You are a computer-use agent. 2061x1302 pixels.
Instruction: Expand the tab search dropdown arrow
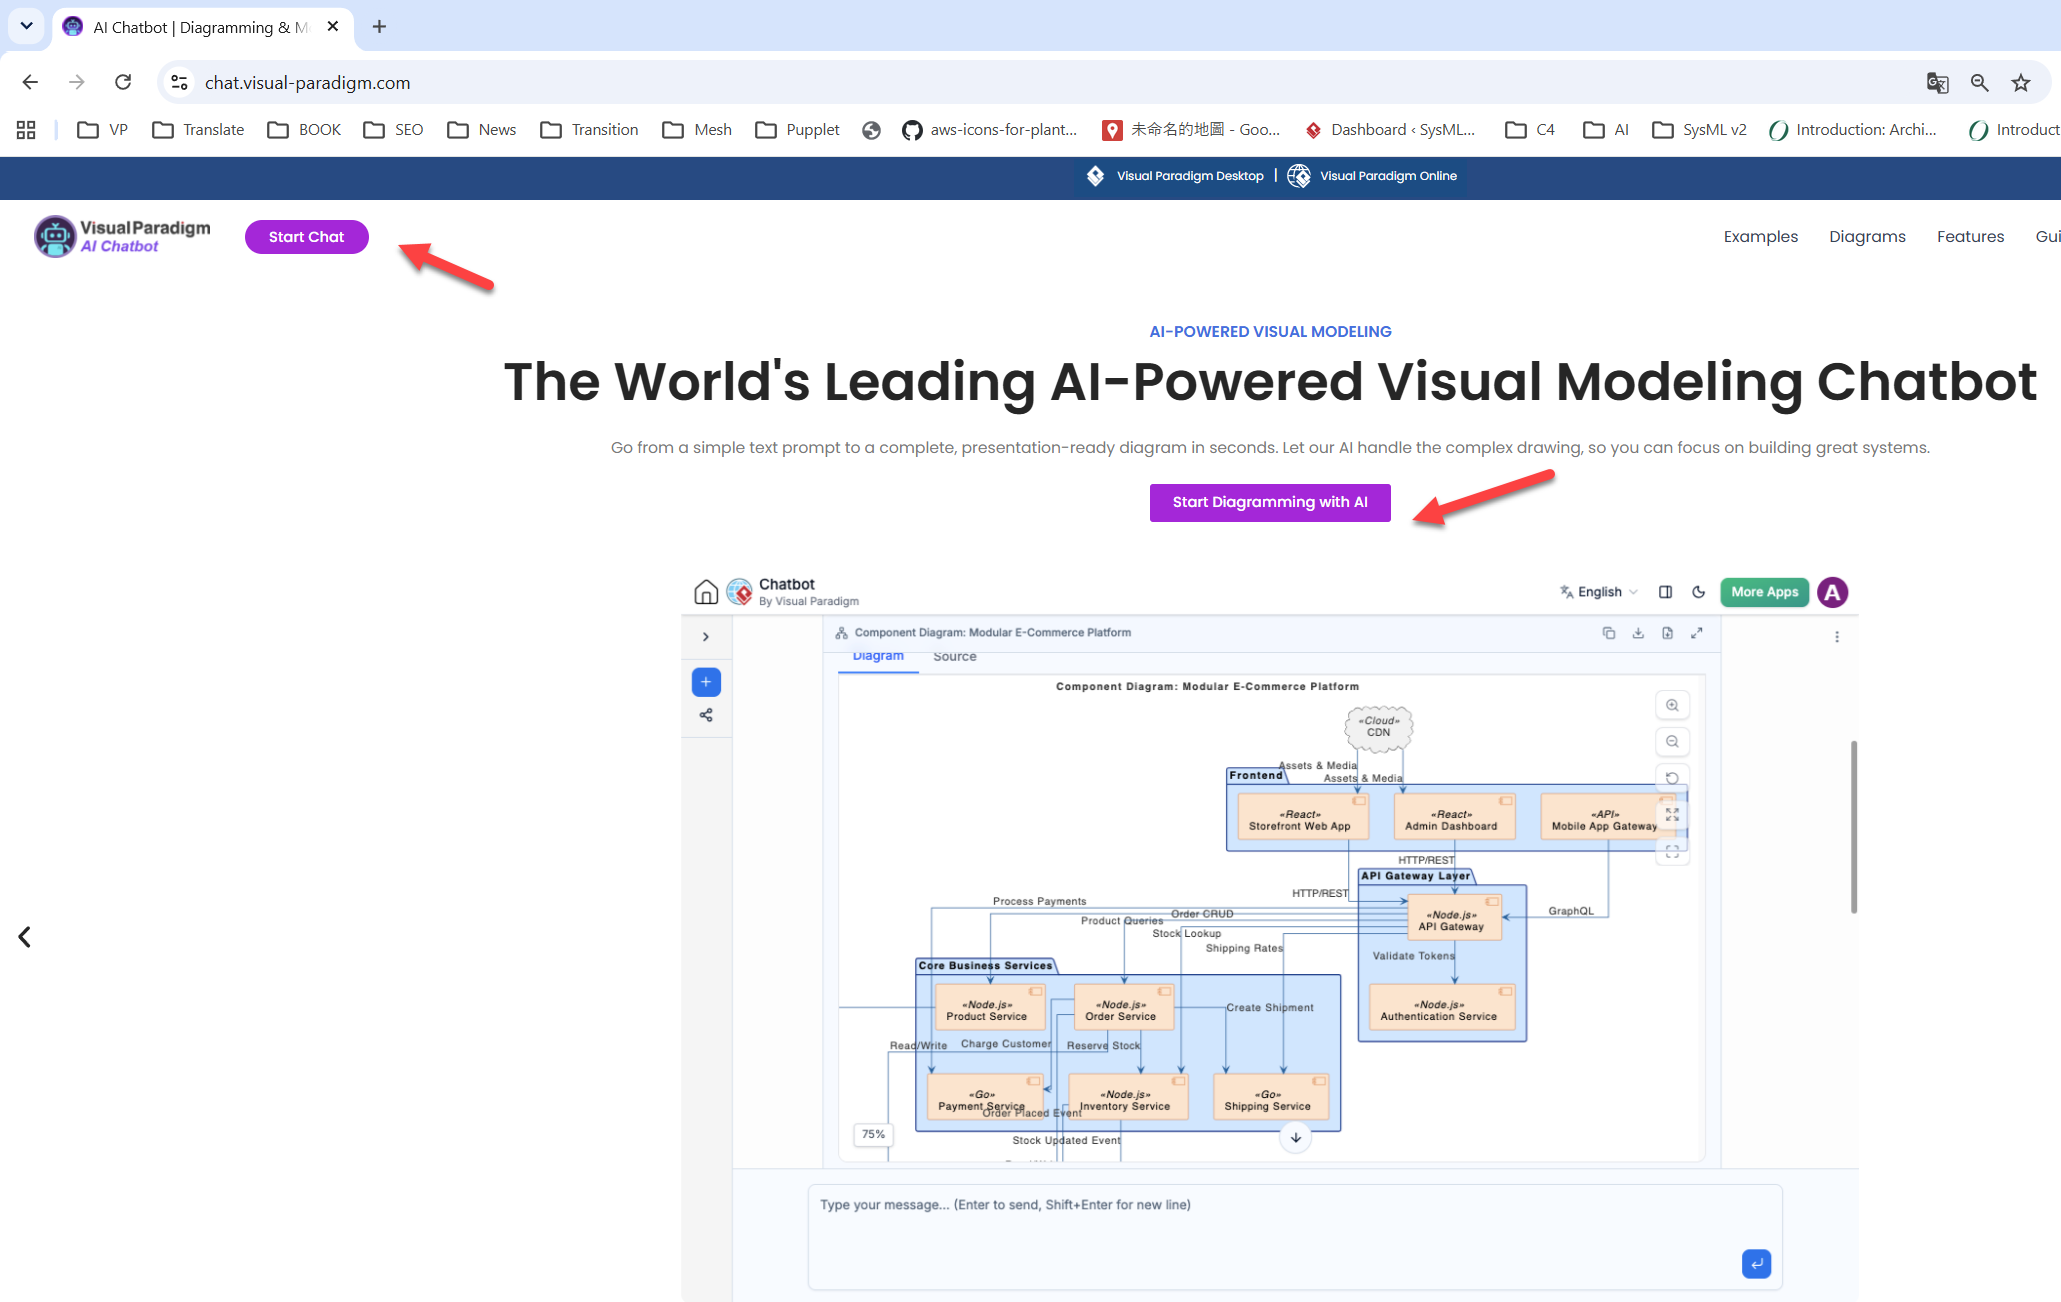coord(26,26)
